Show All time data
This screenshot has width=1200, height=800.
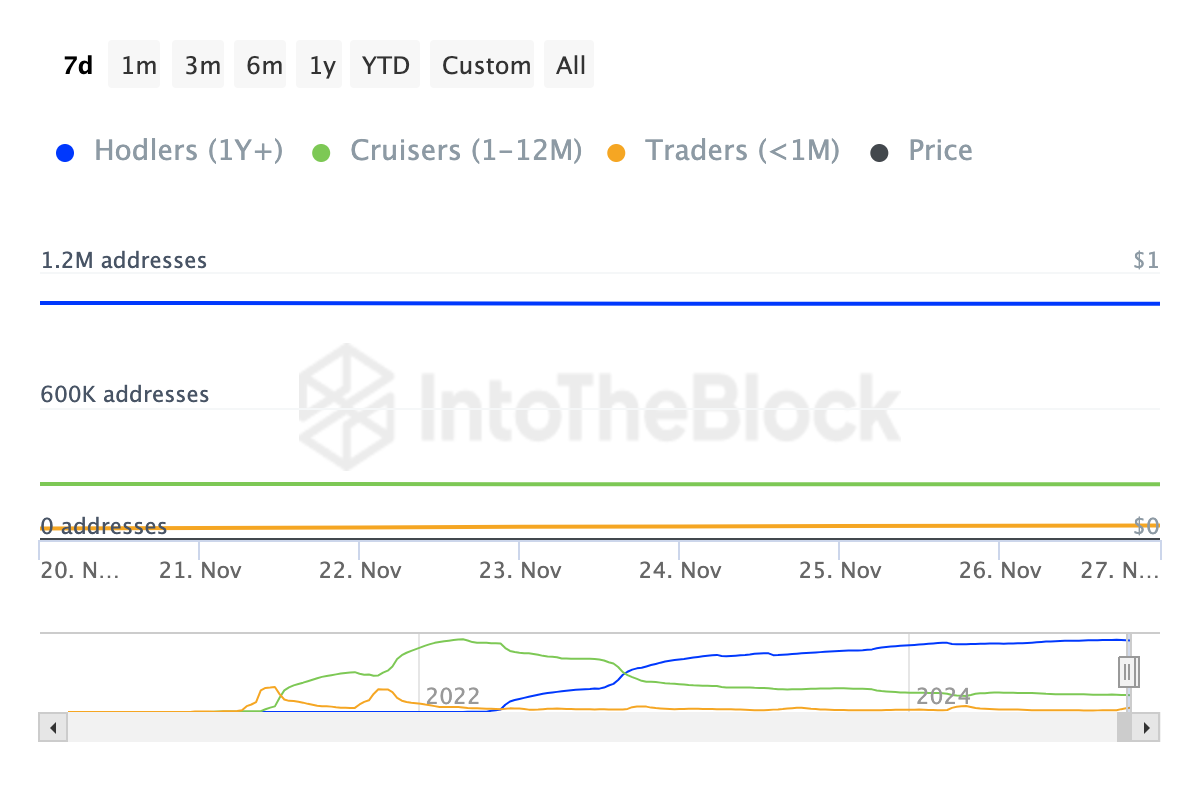tap(571, 66)
